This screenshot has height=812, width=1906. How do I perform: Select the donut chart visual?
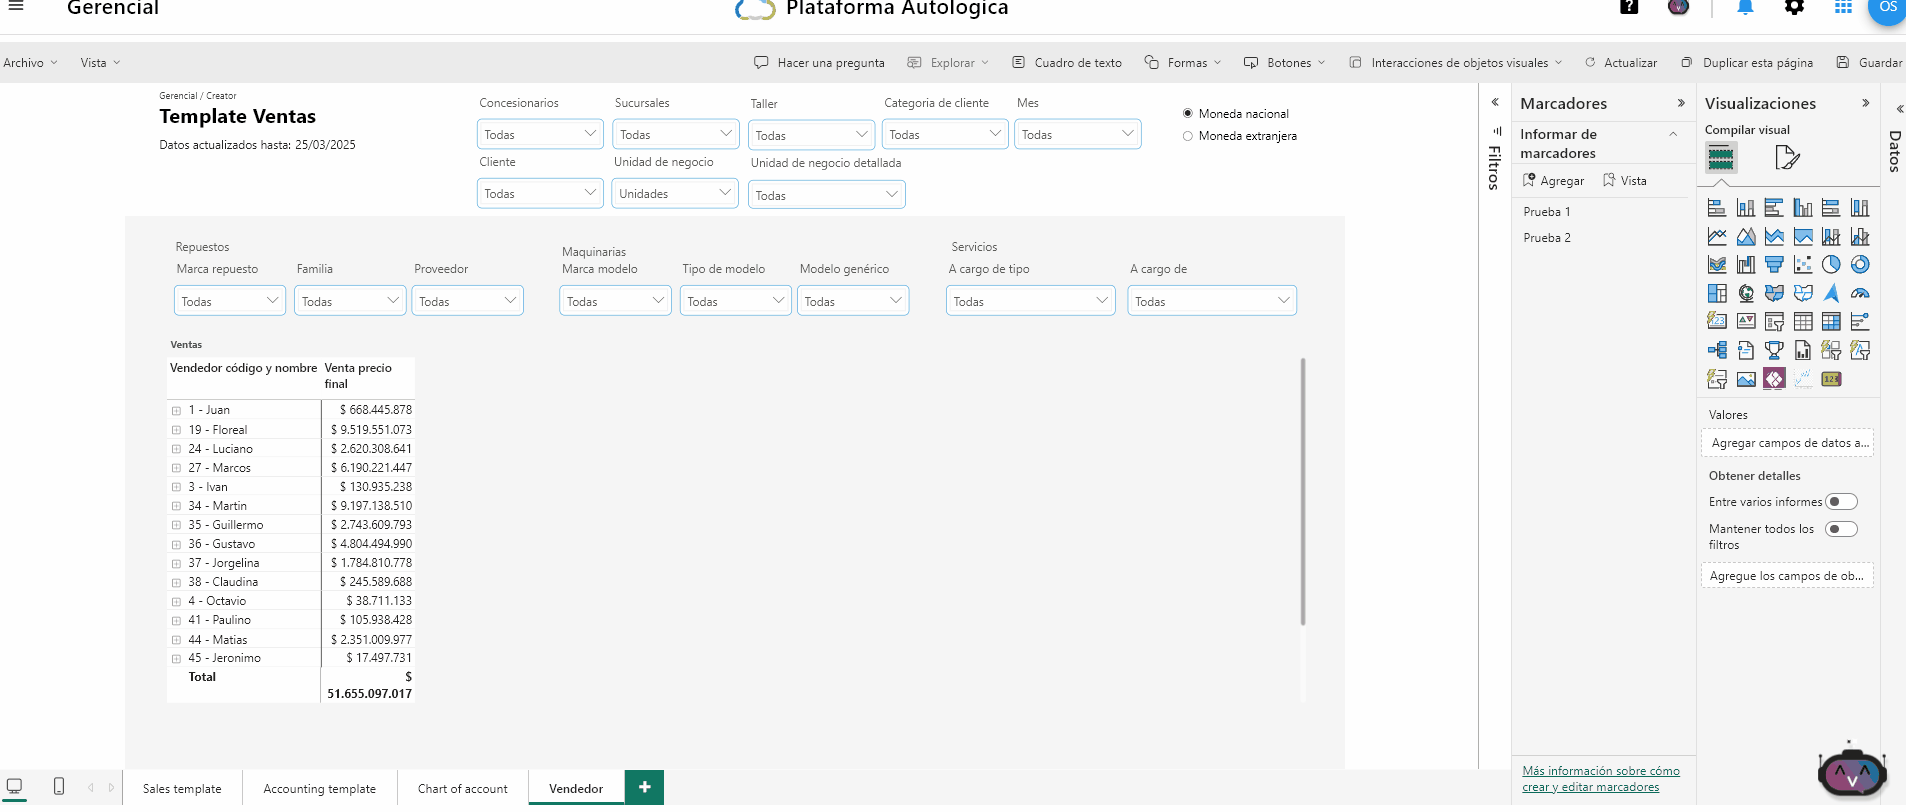click(1860, 265)
